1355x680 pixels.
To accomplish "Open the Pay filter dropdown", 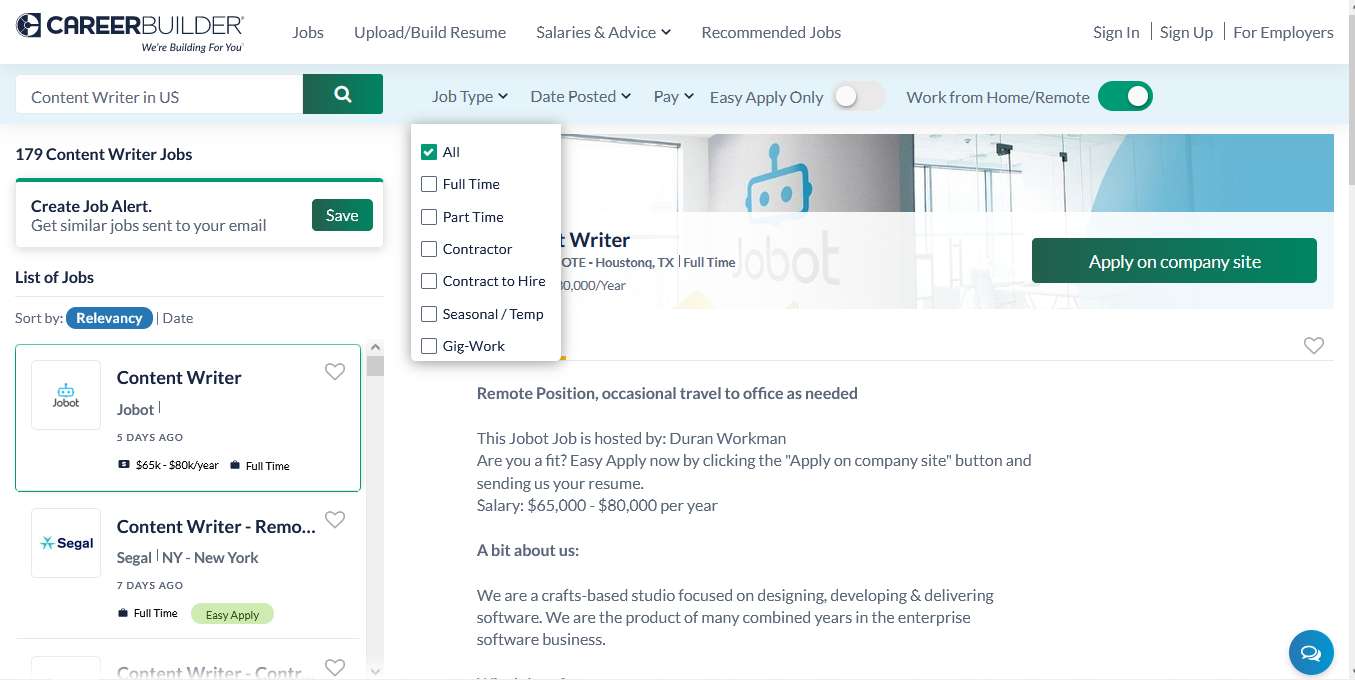I will [672, 96].
